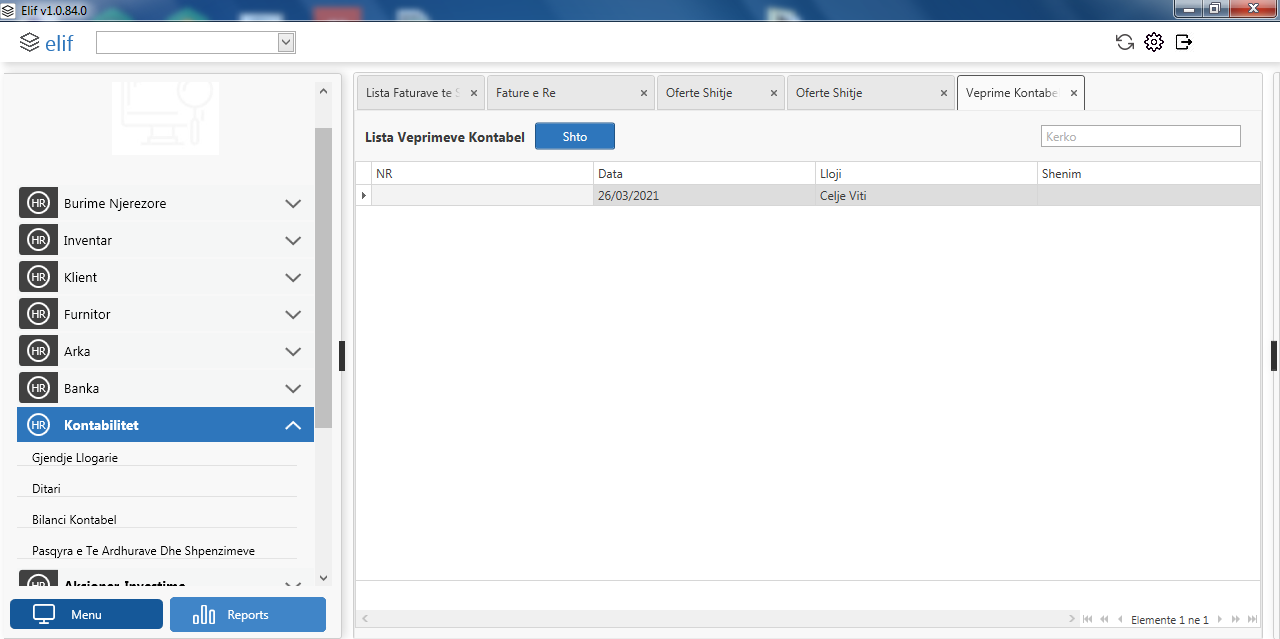Close the Lista Faturave tab
The width and height of the screenshot is (1280, 639).
(474, 93)
